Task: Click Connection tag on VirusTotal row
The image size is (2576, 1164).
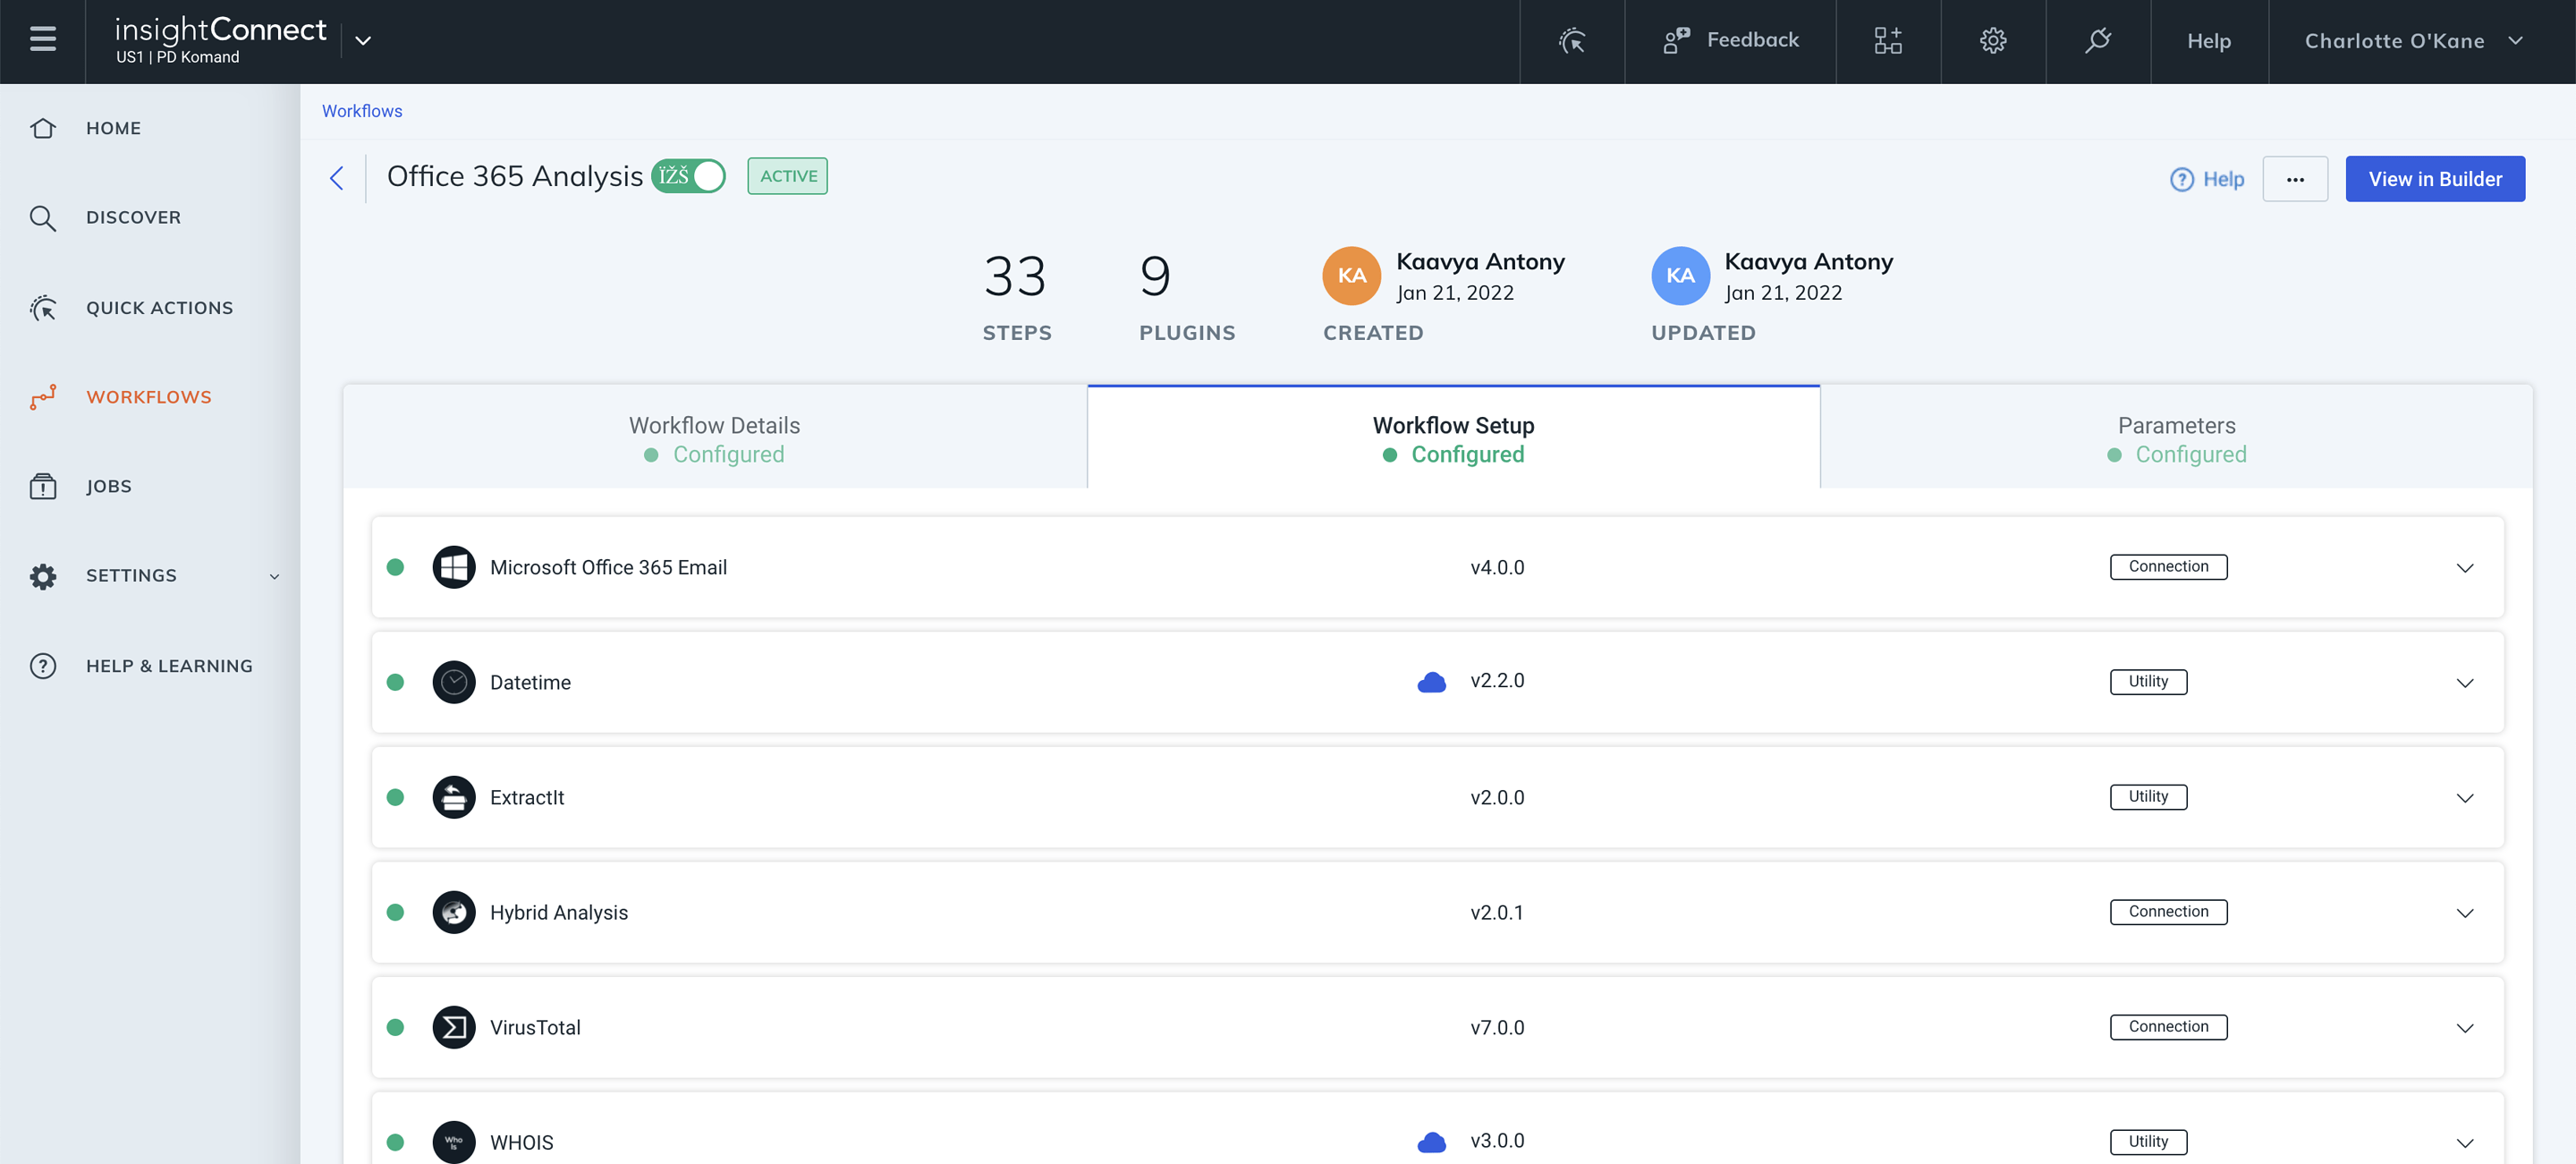Action: (2168, 1027)
